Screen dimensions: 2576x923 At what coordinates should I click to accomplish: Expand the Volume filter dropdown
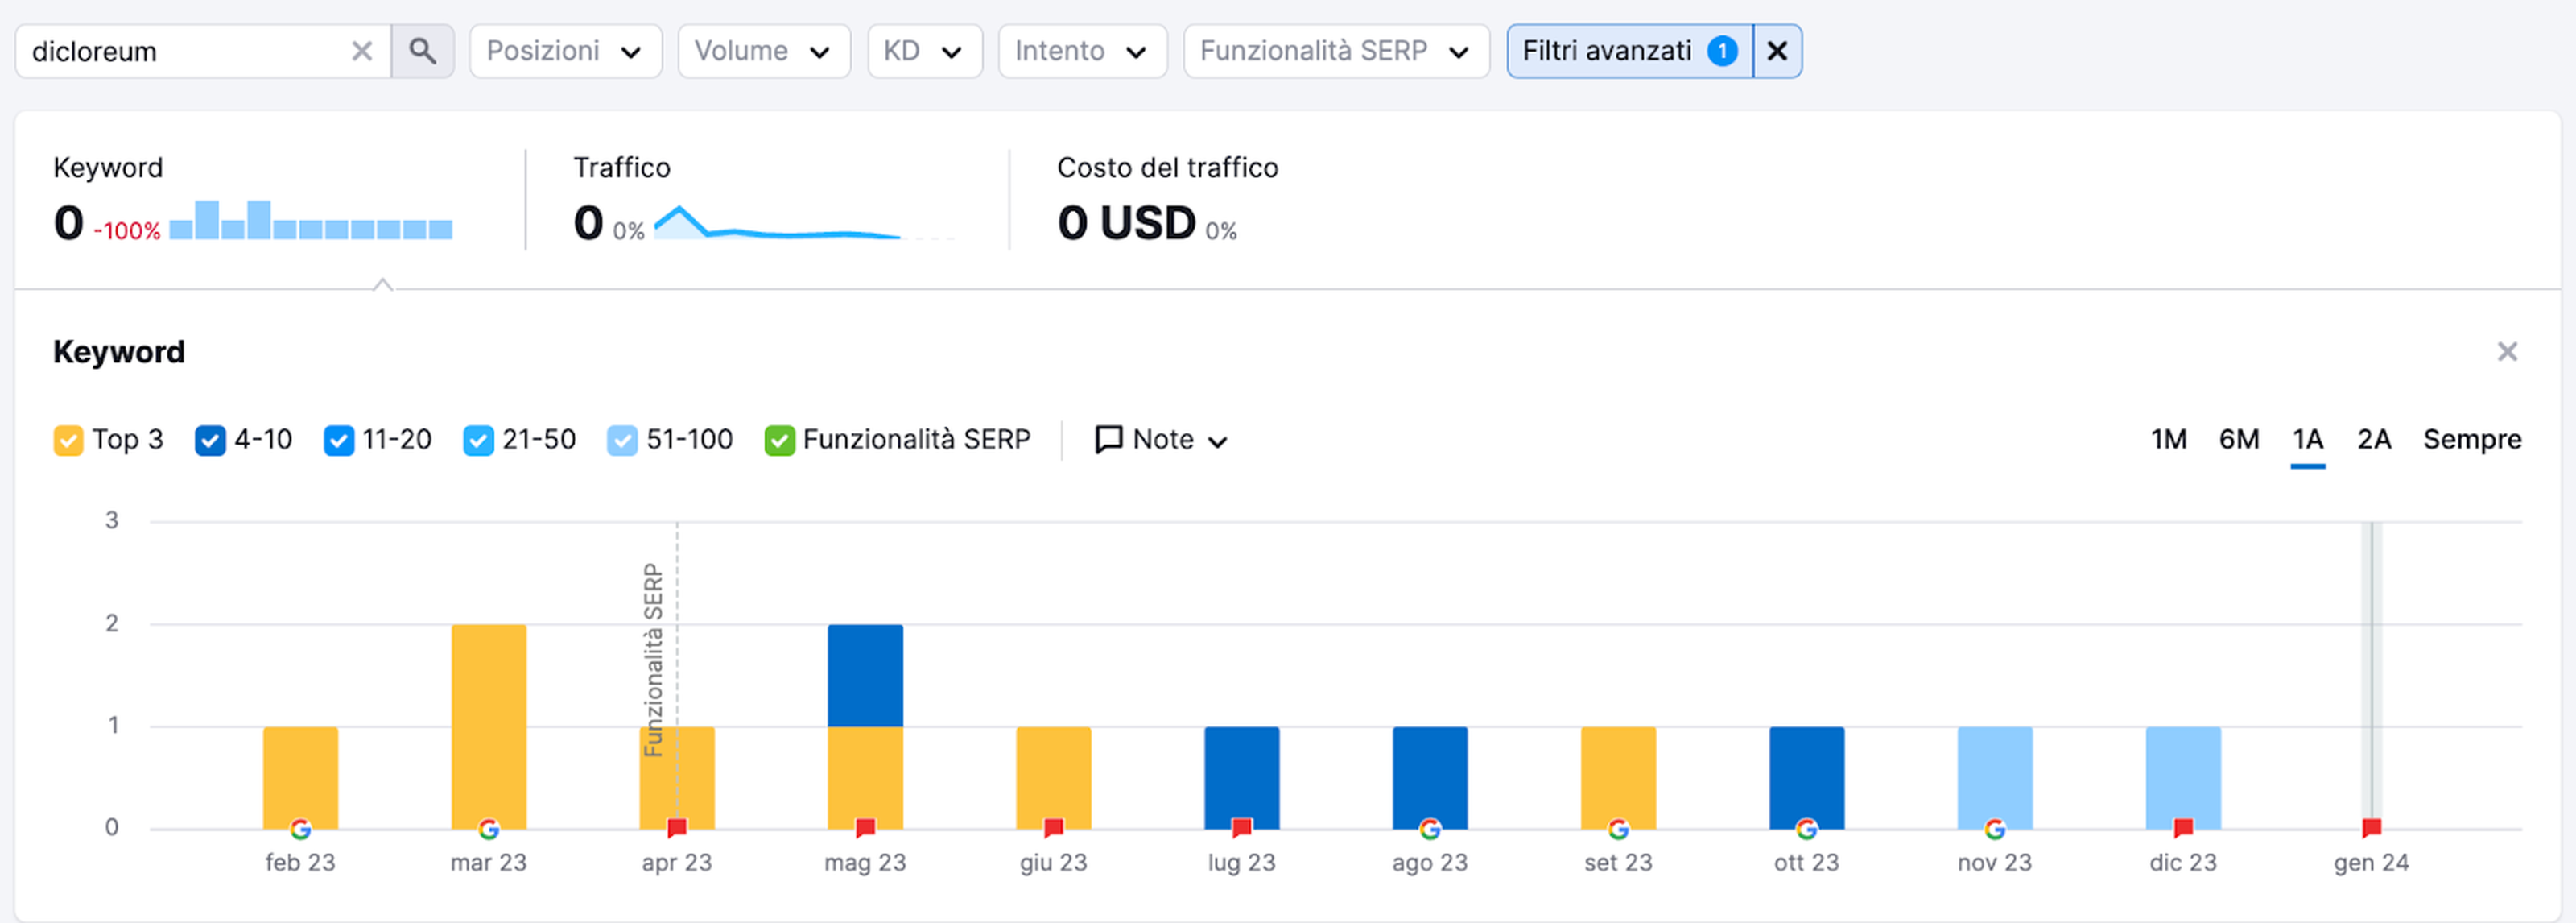[763, 51]
